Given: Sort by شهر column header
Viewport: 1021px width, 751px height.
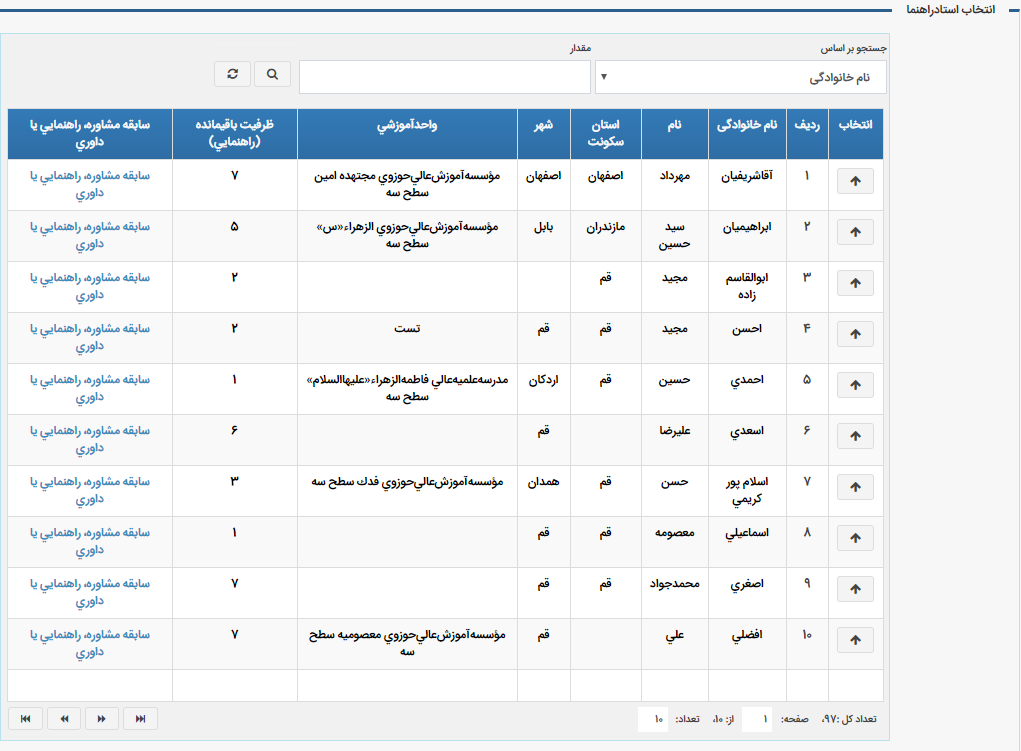Looking at the screenshot, I should (x=544, y=134).
